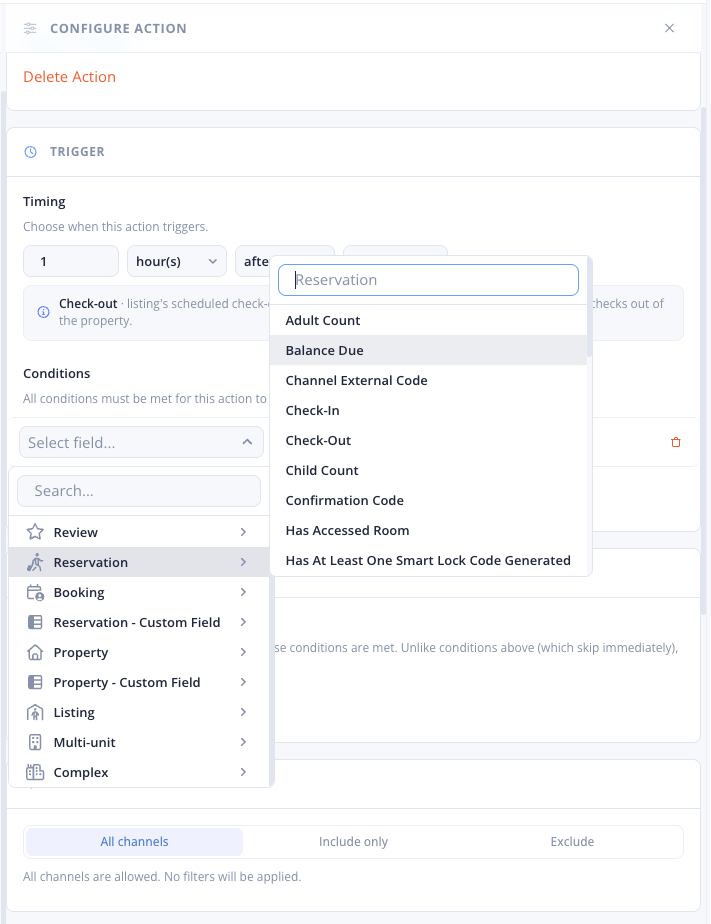Click the Reservation filter input box
The image size is (711, 924).
(428, 280)
